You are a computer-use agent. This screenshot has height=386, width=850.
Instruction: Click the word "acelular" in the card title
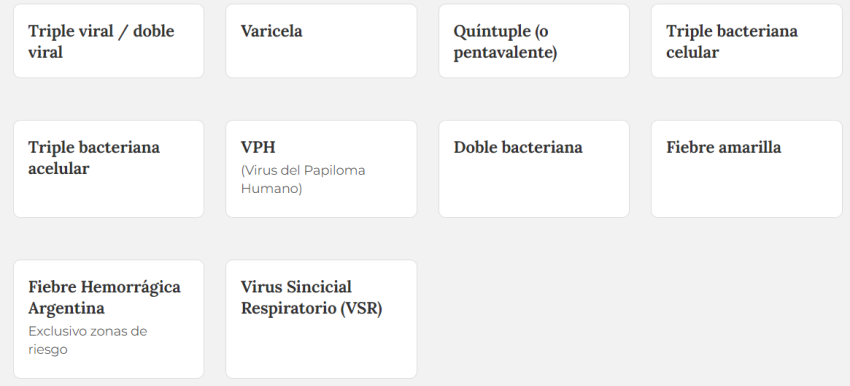tap(59, 169)
